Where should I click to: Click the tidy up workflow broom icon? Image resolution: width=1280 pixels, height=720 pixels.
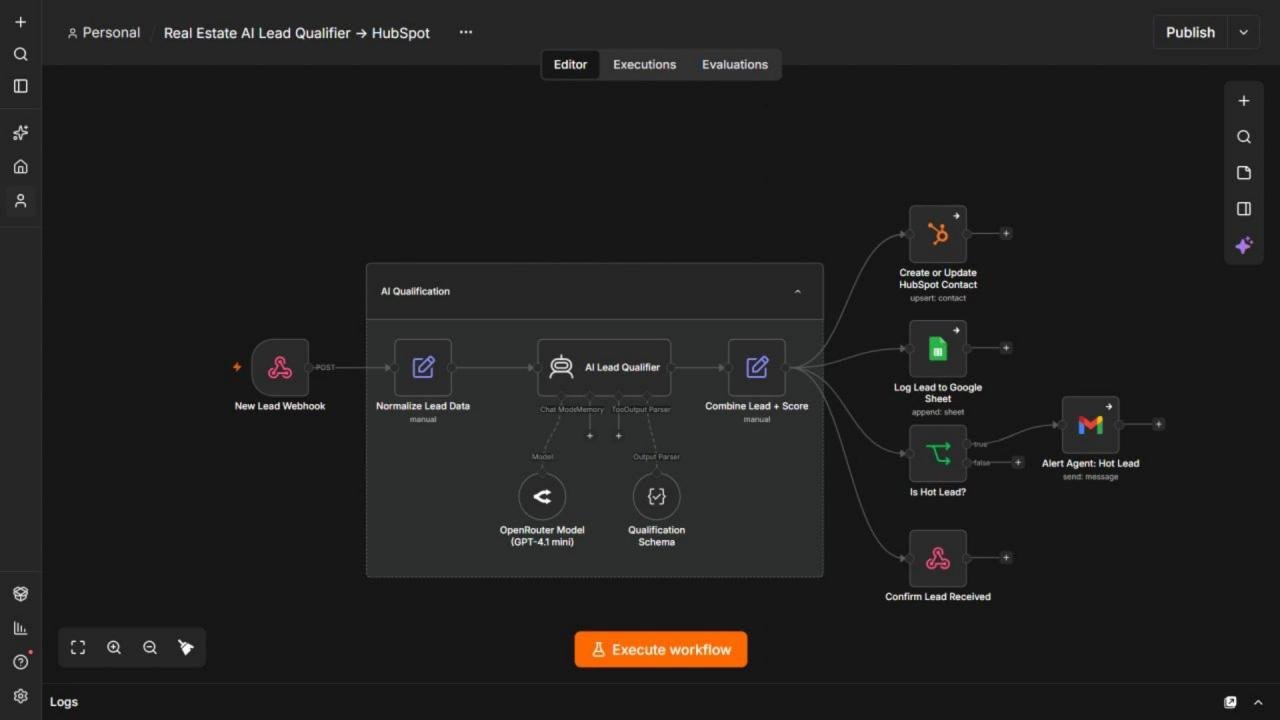pos(186,648)
